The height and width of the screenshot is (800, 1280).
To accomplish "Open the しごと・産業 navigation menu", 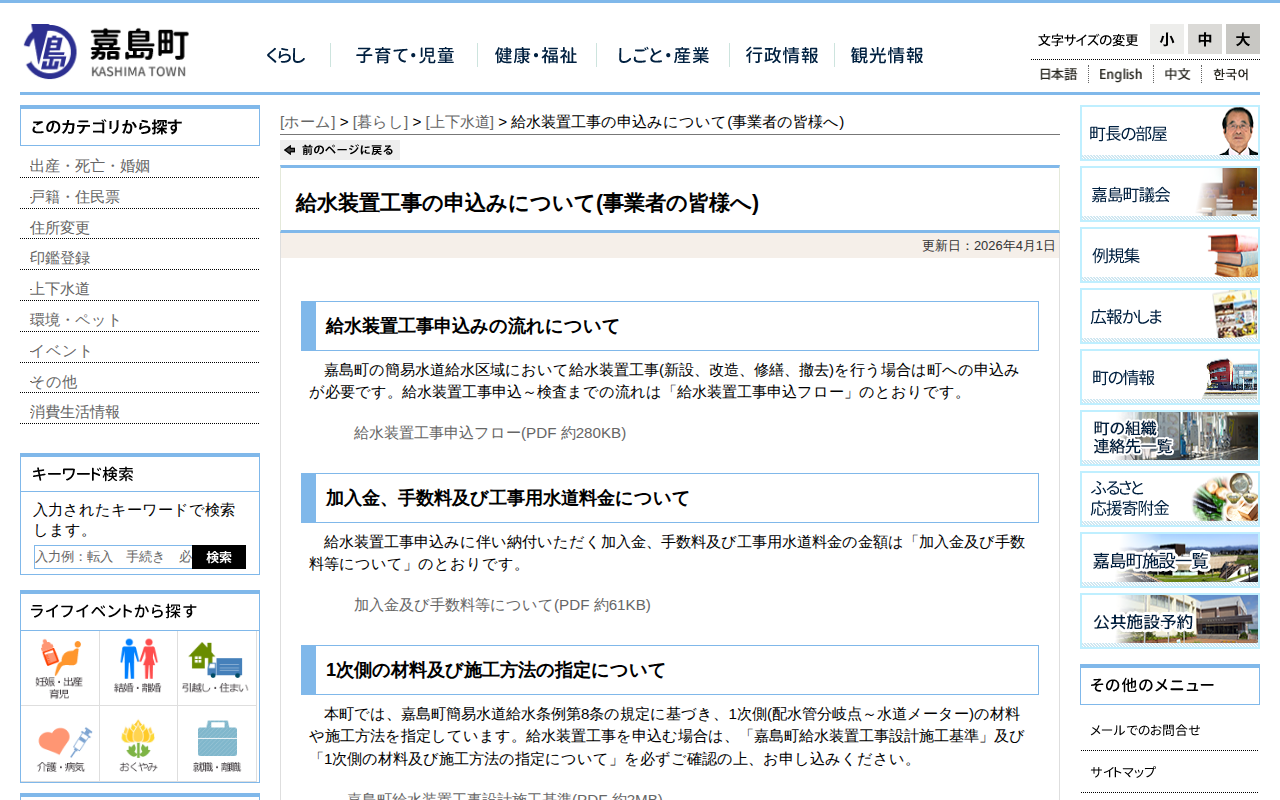I will pyautogui.click(x=663, y=56).
